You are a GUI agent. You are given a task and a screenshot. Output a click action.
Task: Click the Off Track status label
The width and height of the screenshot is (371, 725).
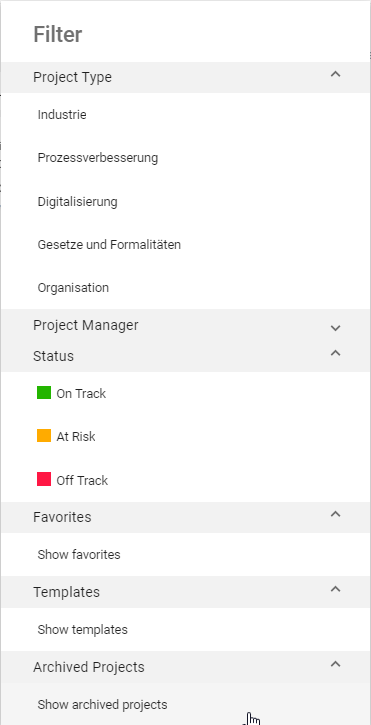point(82,480)
